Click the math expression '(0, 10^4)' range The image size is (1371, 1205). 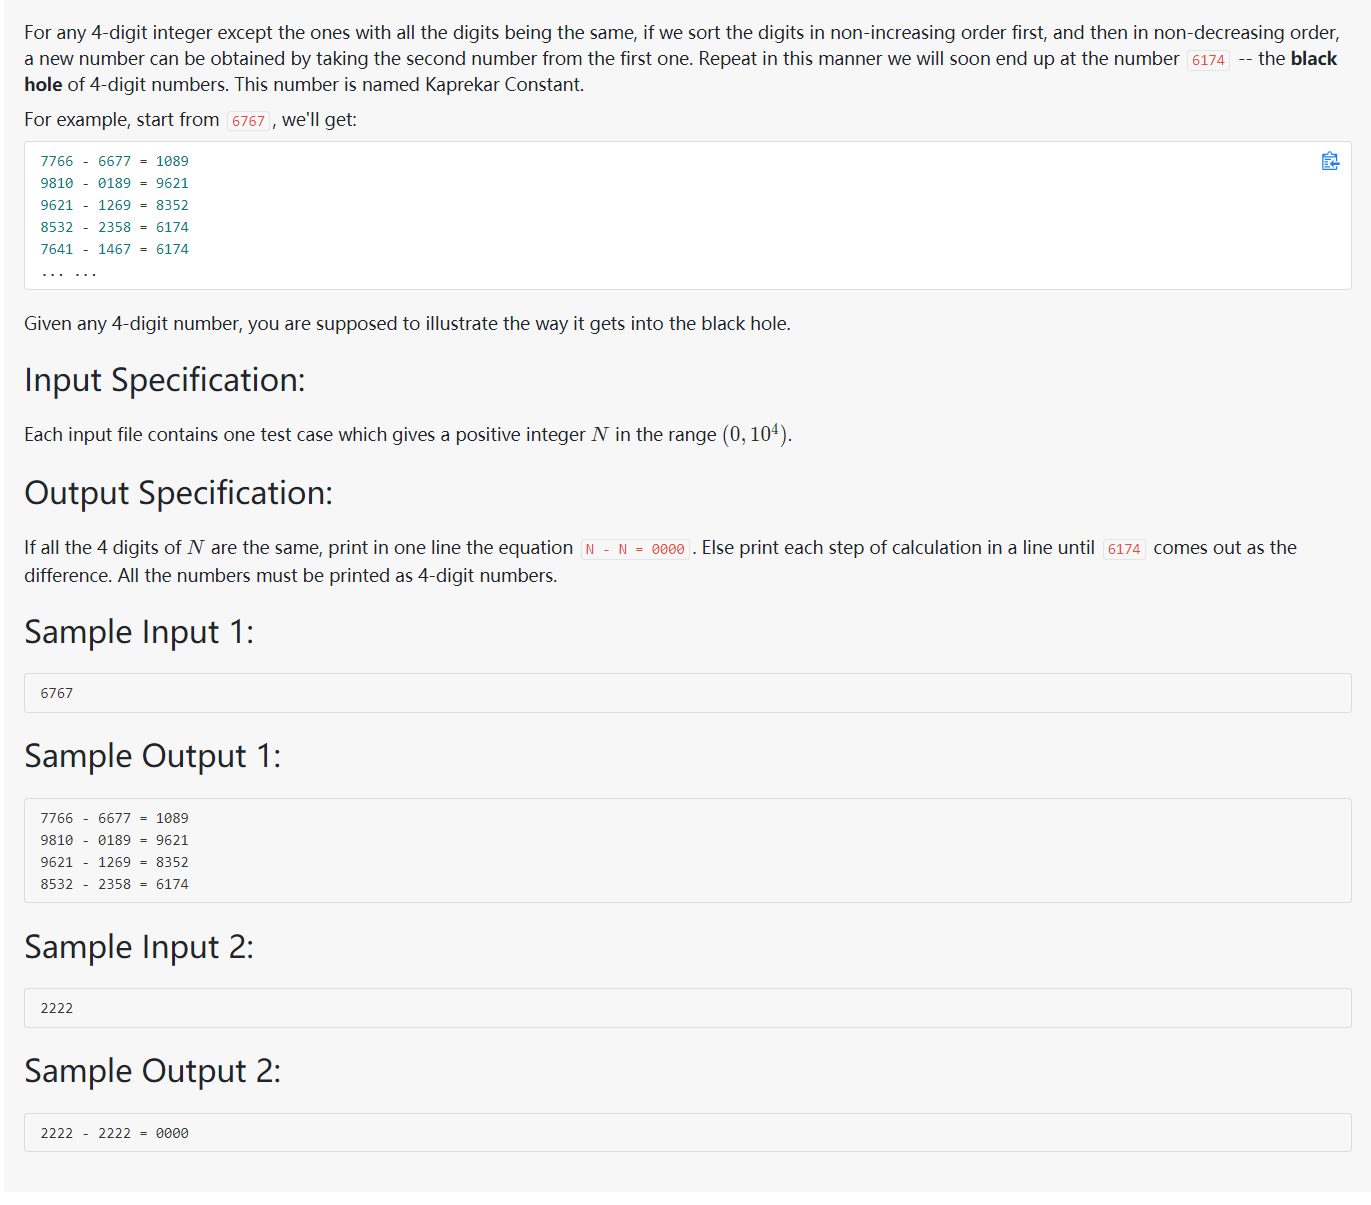point(755,434)
